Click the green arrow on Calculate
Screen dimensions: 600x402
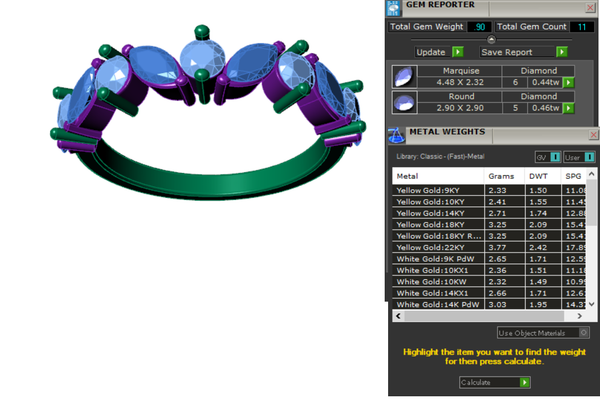point(525,382)
